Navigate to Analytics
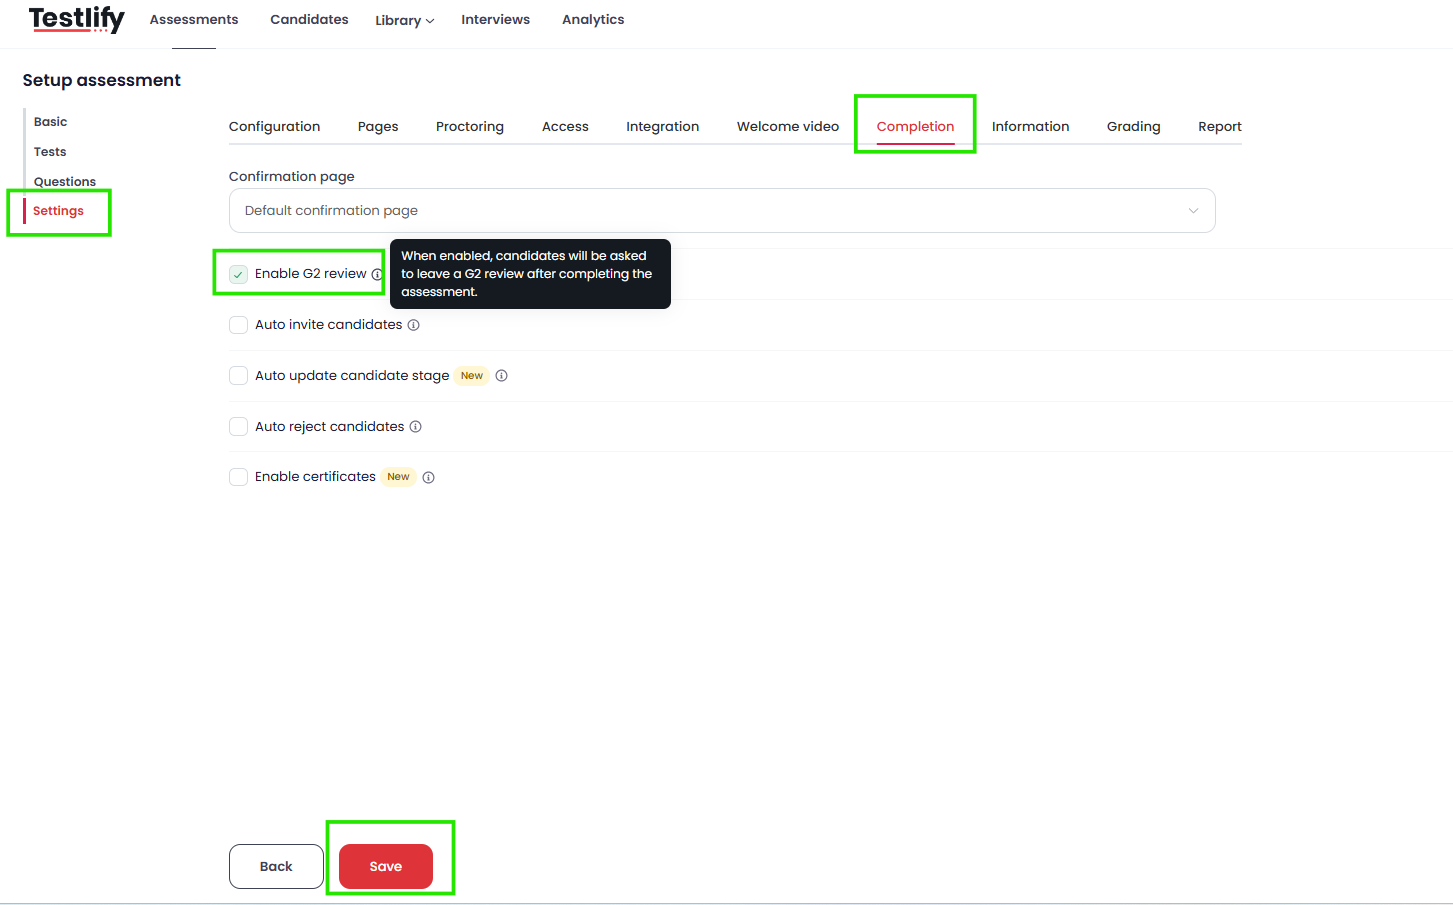This screenshot has height=905, width=1453. tap(593, 19)
